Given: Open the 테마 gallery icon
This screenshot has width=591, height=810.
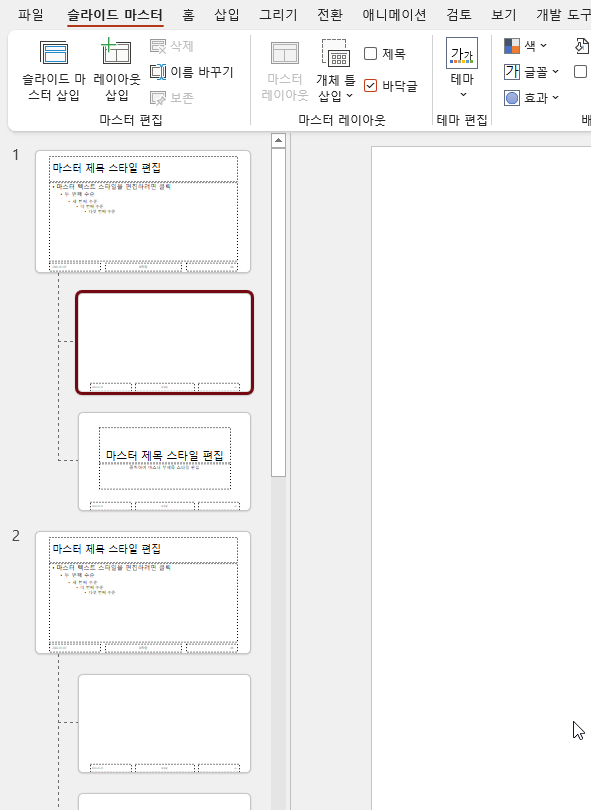Looking at the screenshot, I should point(462,53).
